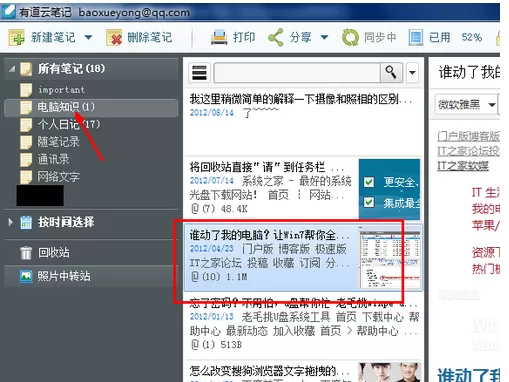The width and height of the screenshot is (509, 382).
Task: Click the 通讯录 folder icon
Action: pyautogui.click(x=25, y=160)
